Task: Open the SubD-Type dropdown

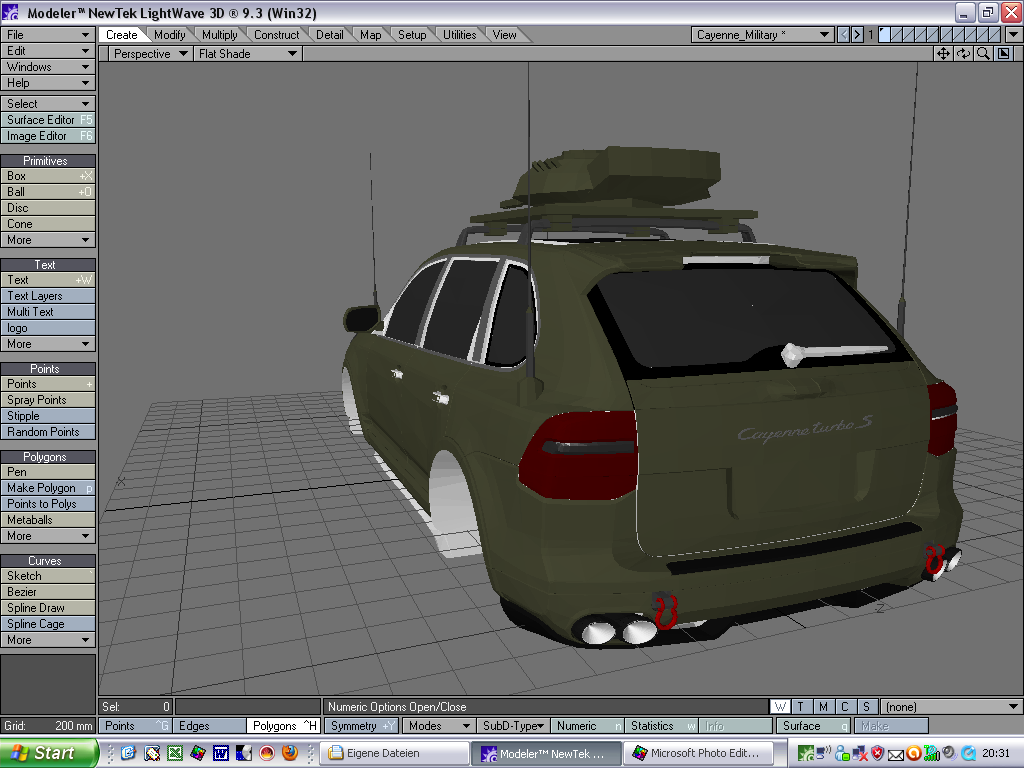Action: 513,726
